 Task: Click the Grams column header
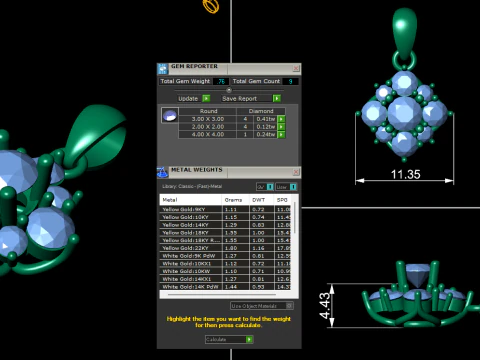point(235,200)
